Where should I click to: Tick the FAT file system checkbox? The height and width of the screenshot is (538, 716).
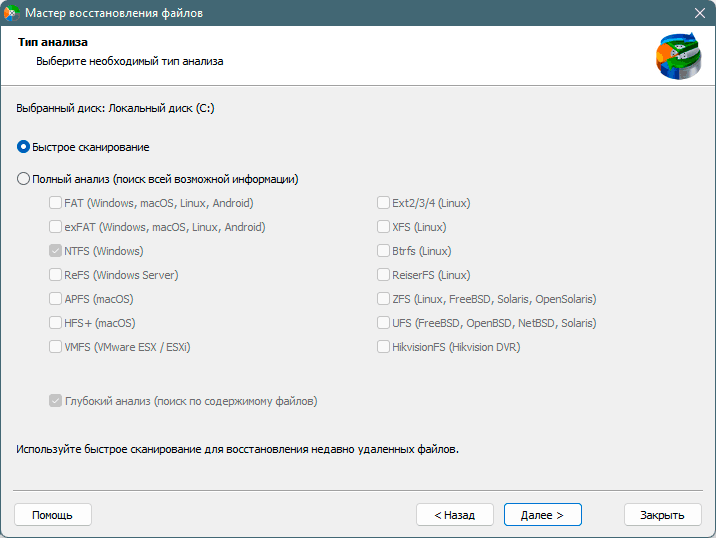coord(55,203)
